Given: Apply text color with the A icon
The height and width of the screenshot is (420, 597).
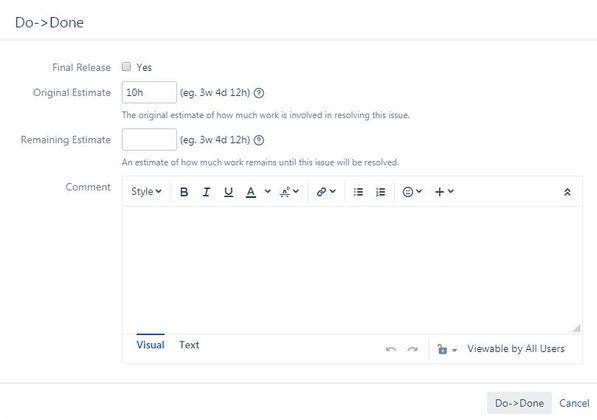Looking at the screenshot, I should 251,192.
